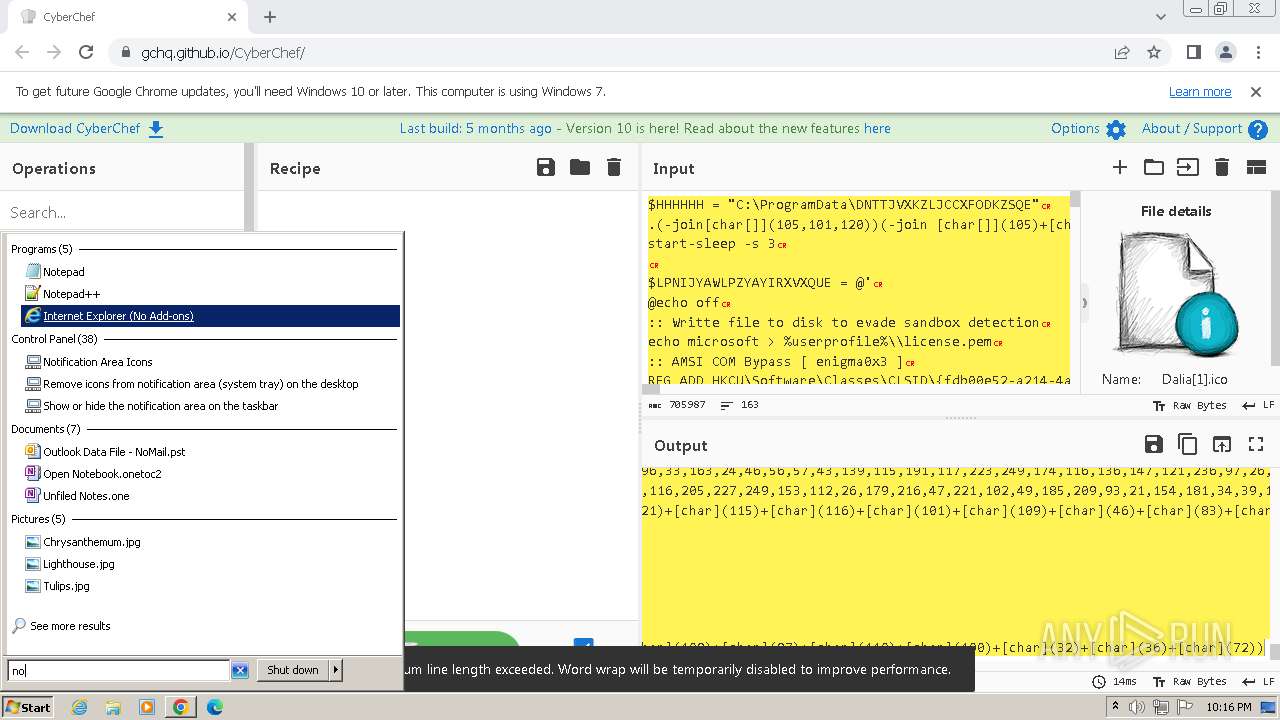
Task: Save output to file
Action: tap(1154, 444)
